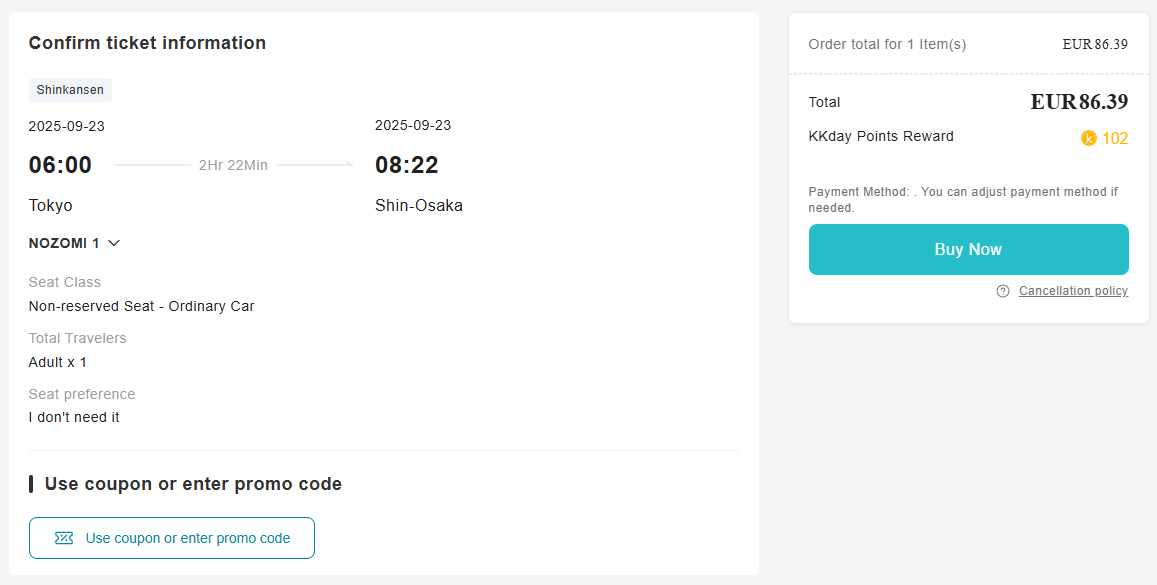Expand the NOZOMI 1 train details chevron

pyautogui.click(x=114, y=243)
